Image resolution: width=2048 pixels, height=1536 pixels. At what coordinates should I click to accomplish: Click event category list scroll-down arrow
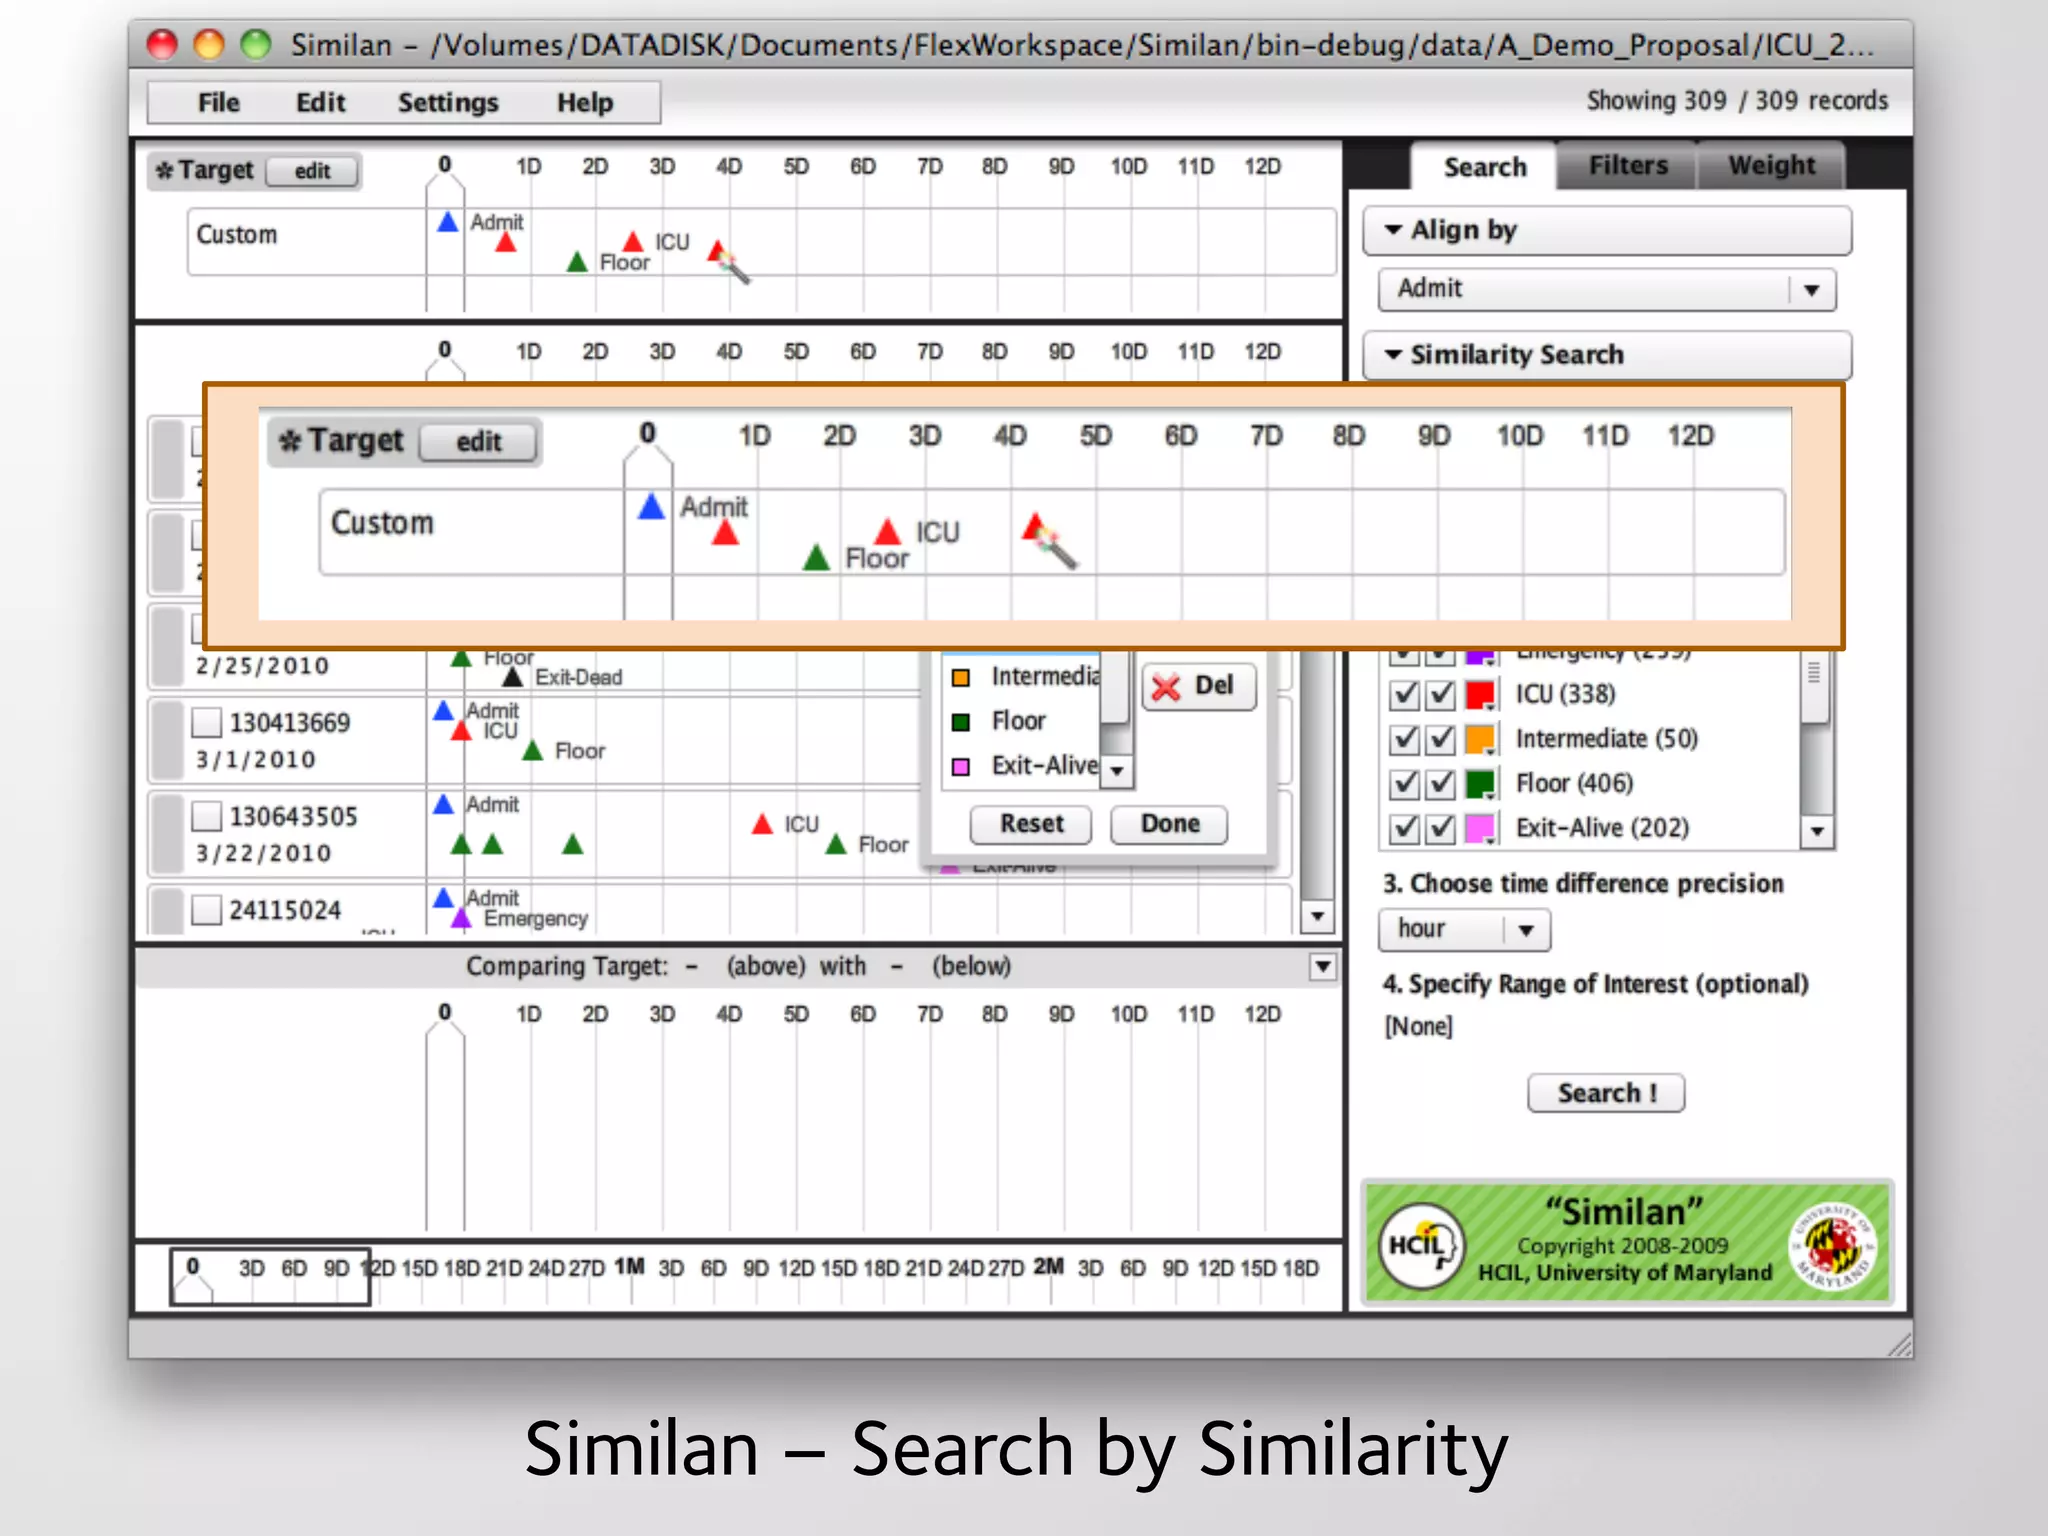coord(1817,831)
